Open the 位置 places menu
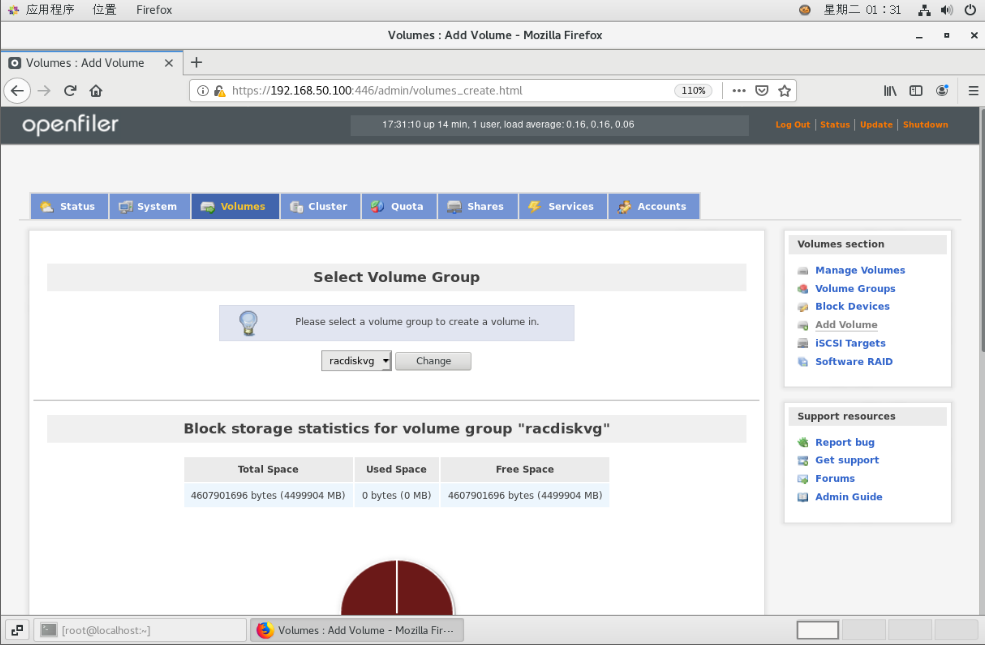 click(x=104, y=10)
